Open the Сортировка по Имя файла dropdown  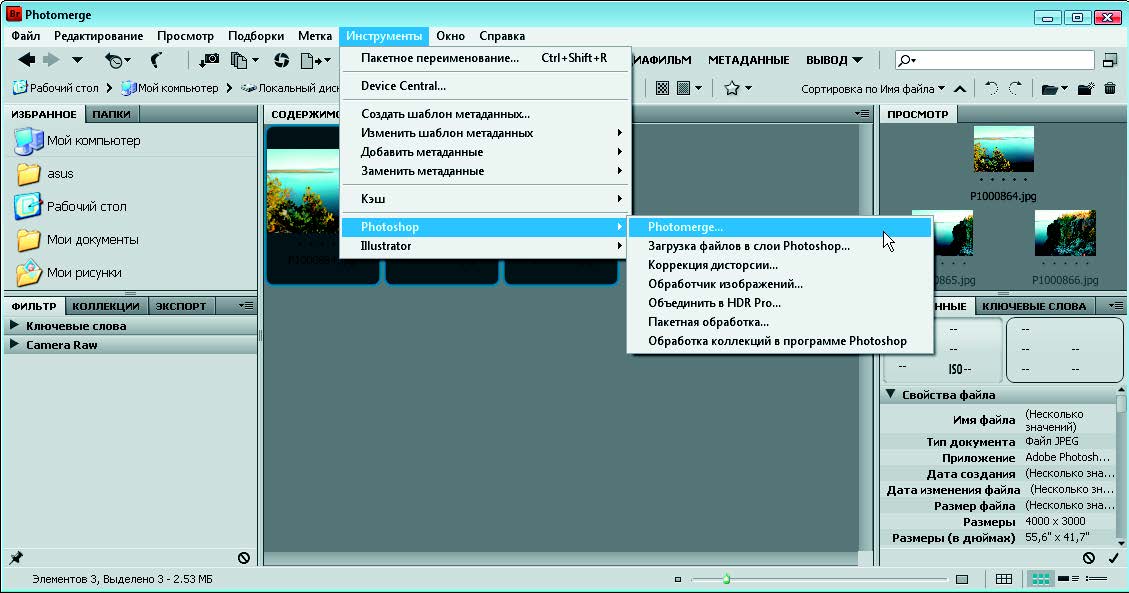[x=873, y=89]
